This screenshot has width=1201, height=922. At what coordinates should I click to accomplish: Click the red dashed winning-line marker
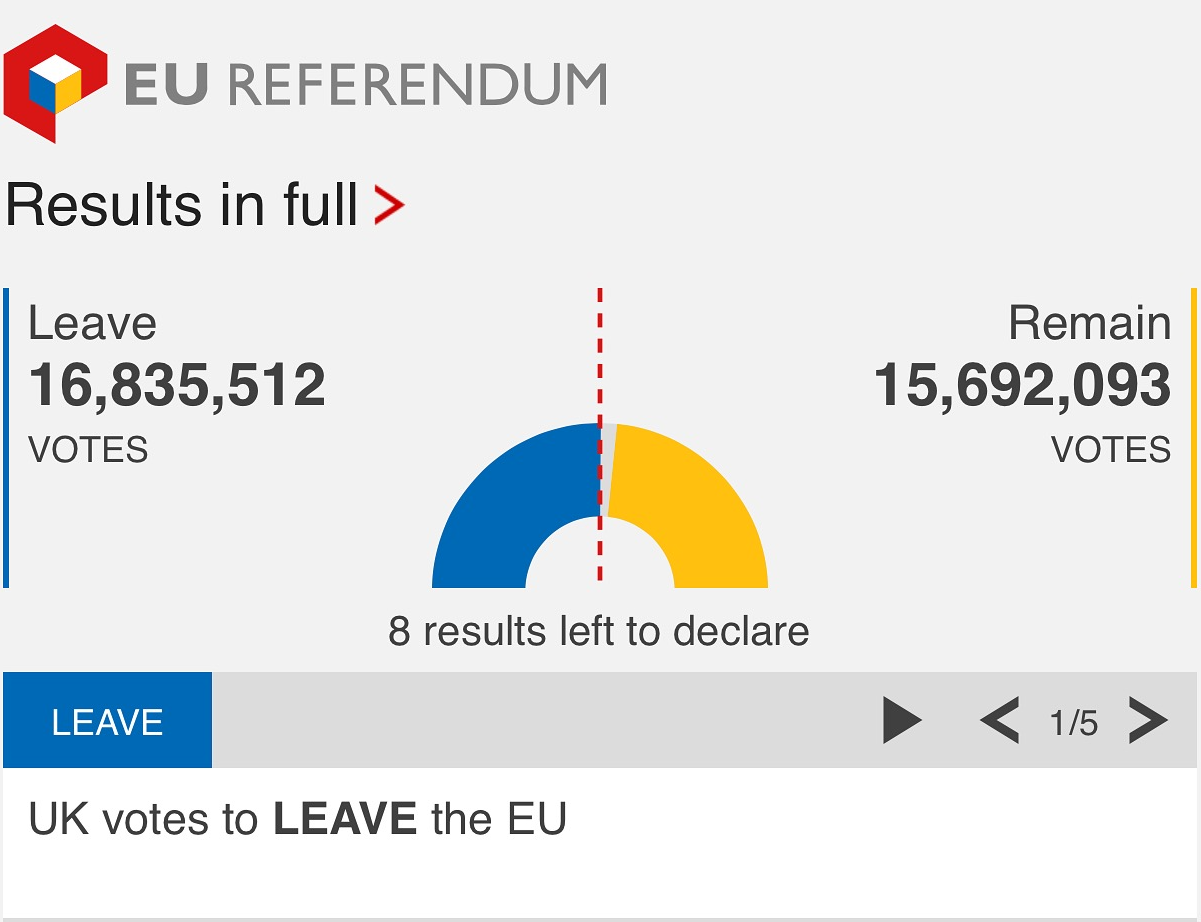(x=600, y=350)
